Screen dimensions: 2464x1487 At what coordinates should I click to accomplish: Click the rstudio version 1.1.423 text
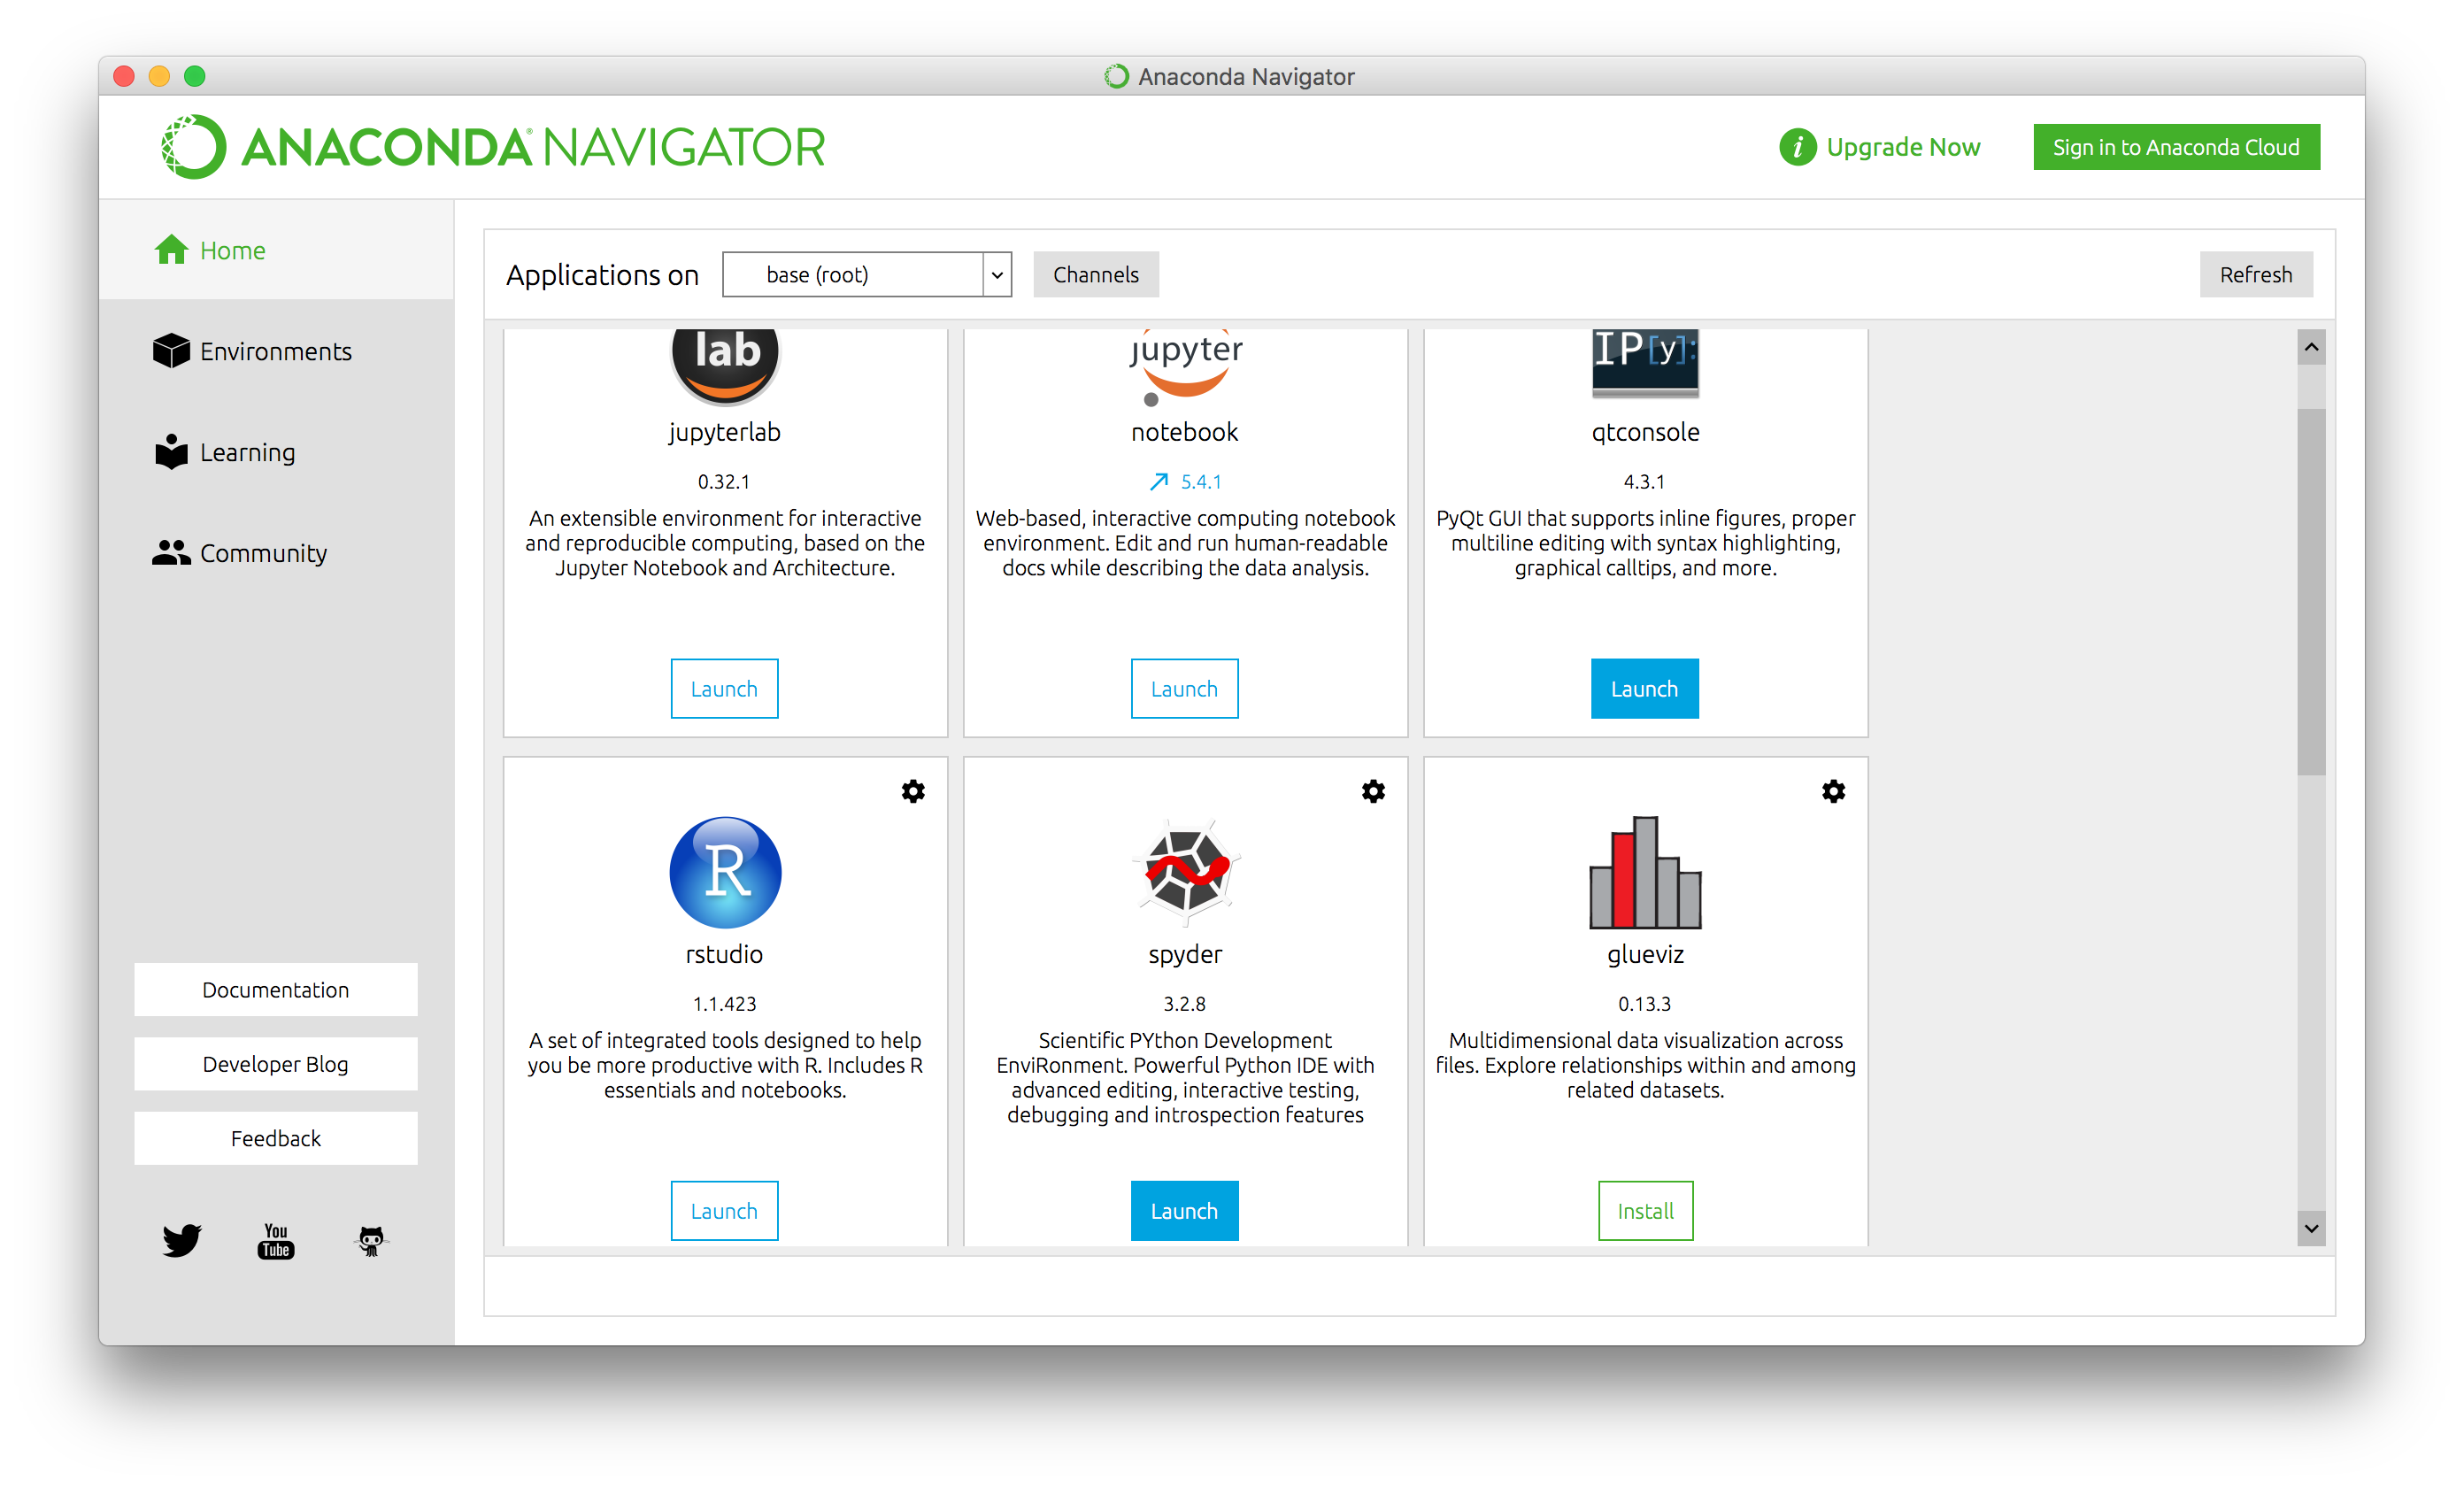[x=724, y=1004]
